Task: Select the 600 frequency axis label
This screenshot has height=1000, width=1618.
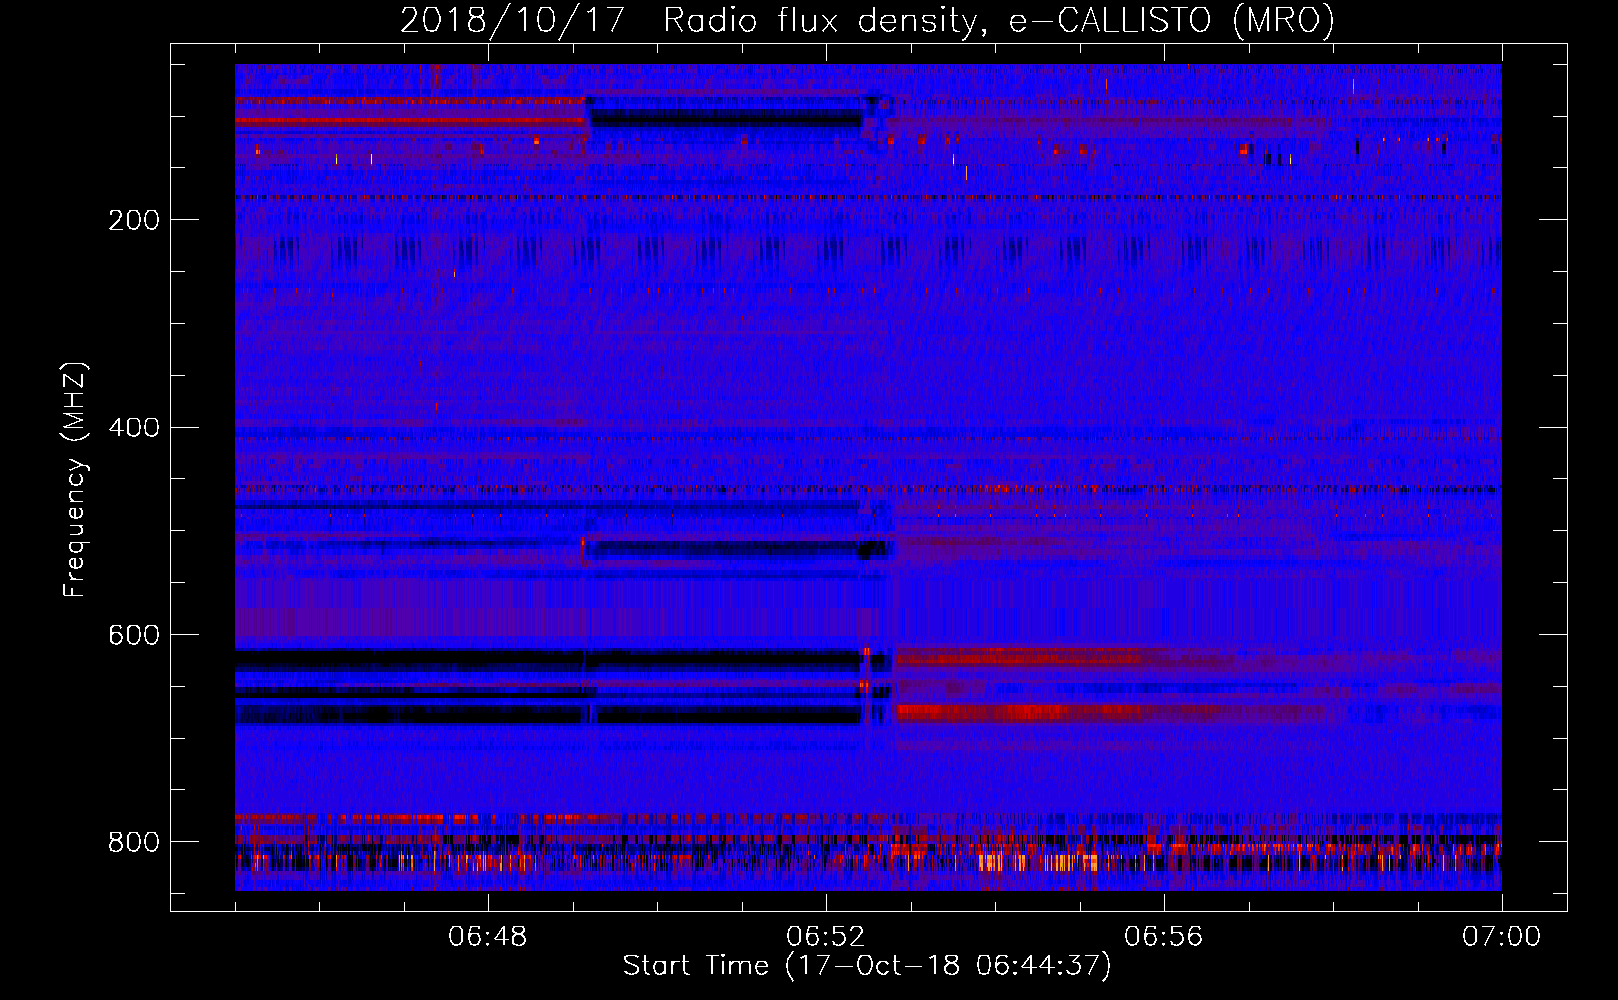Action: [x=134, y=635]
